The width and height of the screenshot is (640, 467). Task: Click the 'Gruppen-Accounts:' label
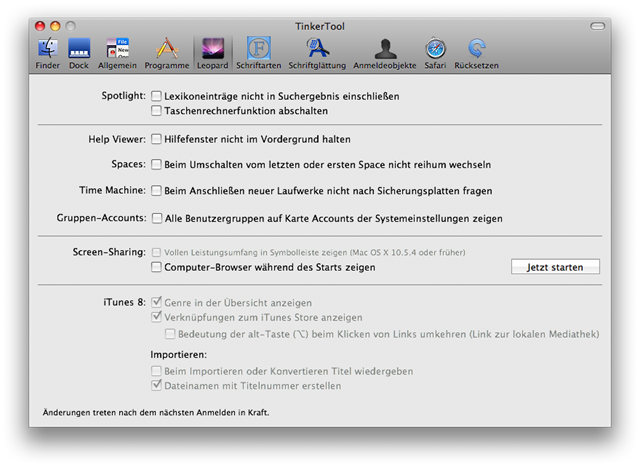[101, 218]
